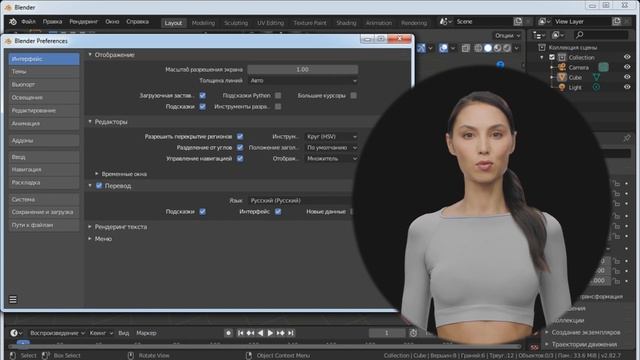Hide the Cube in outliner viewport
The image size is (640, 360).
coord(627,77)
